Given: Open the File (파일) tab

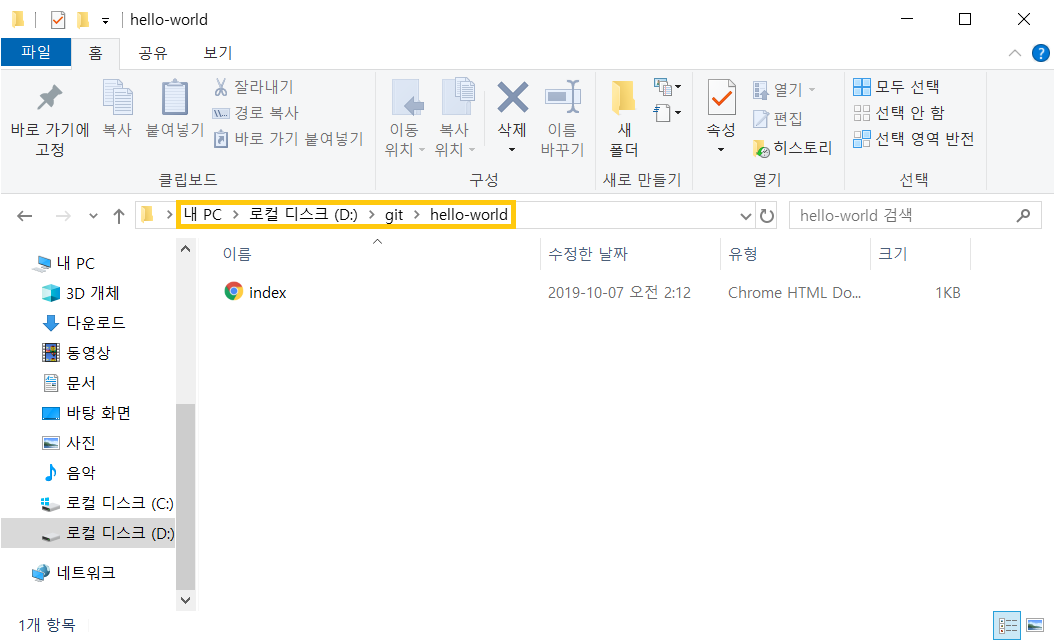Looking at the screenshot, I should pyautogui.click(x=36, y=52).
